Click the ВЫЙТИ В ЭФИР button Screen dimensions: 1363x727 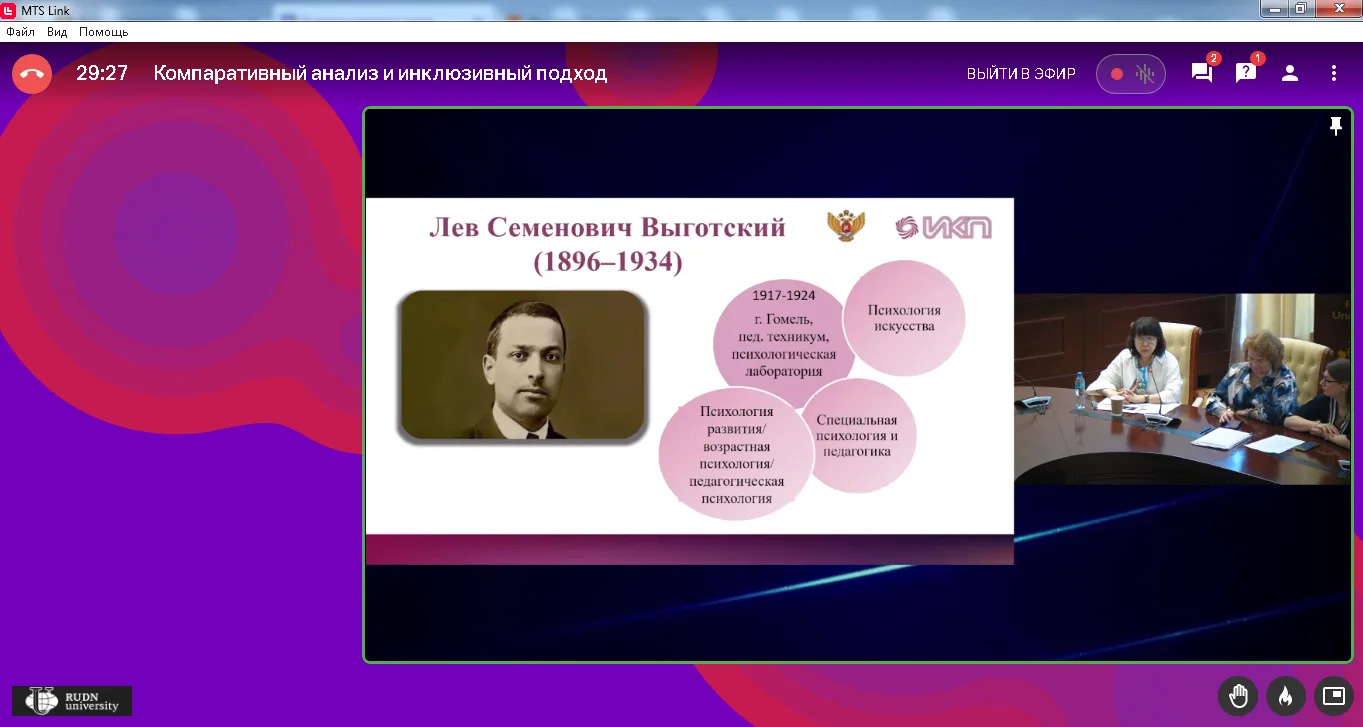point(1021,74)
